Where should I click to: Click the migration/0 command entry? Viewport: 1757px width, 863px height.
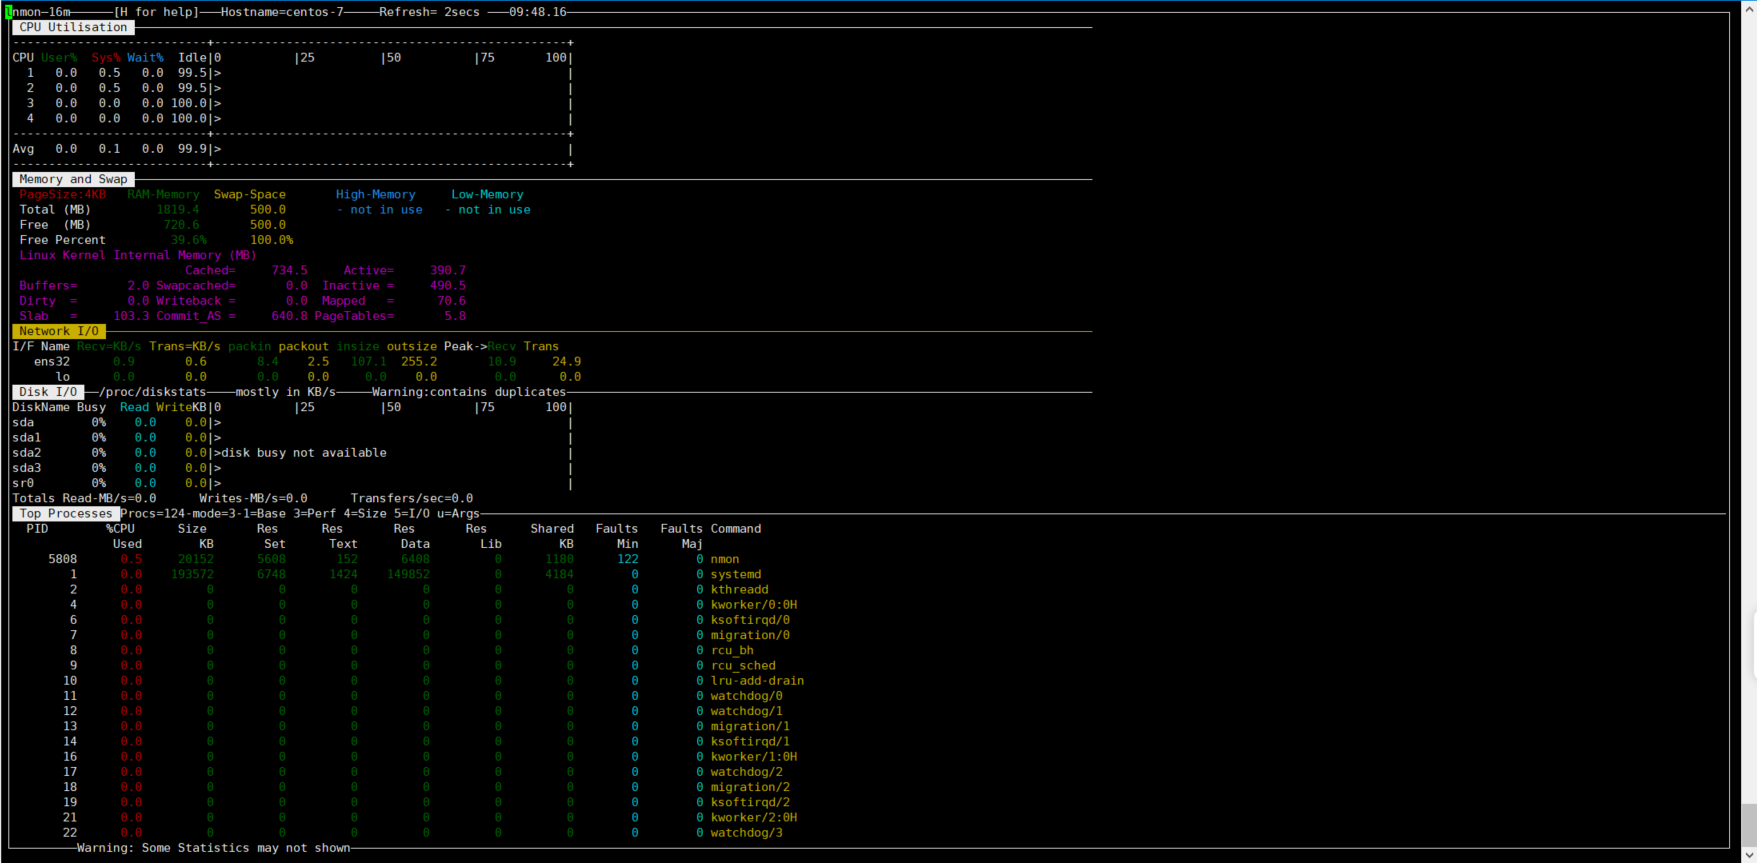(x=750, y=635)
